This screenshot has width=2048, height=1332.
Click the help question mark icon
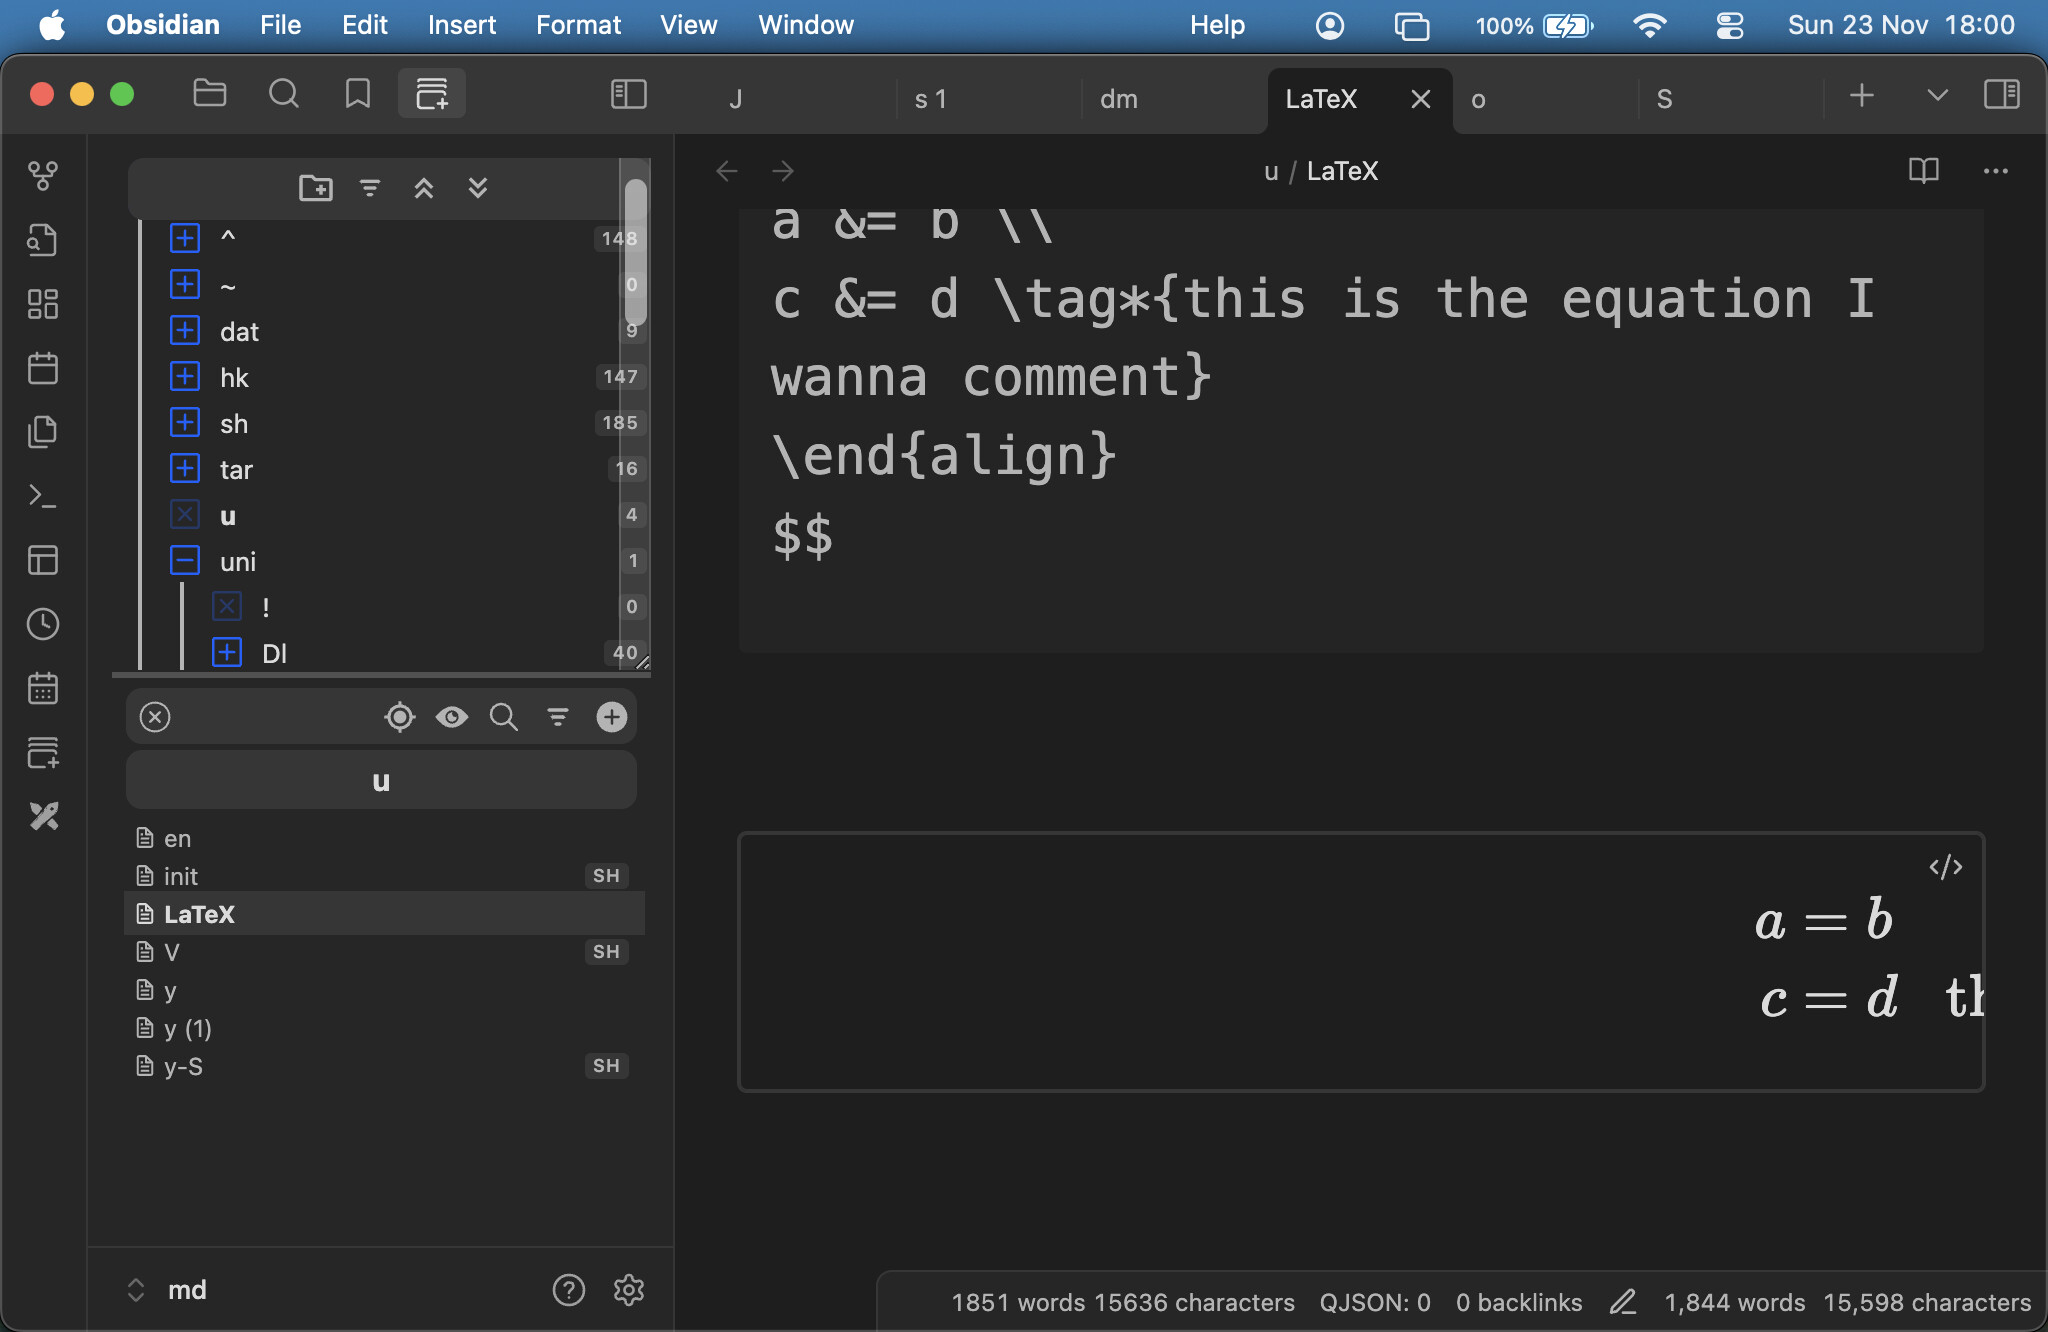point(568,1290)
